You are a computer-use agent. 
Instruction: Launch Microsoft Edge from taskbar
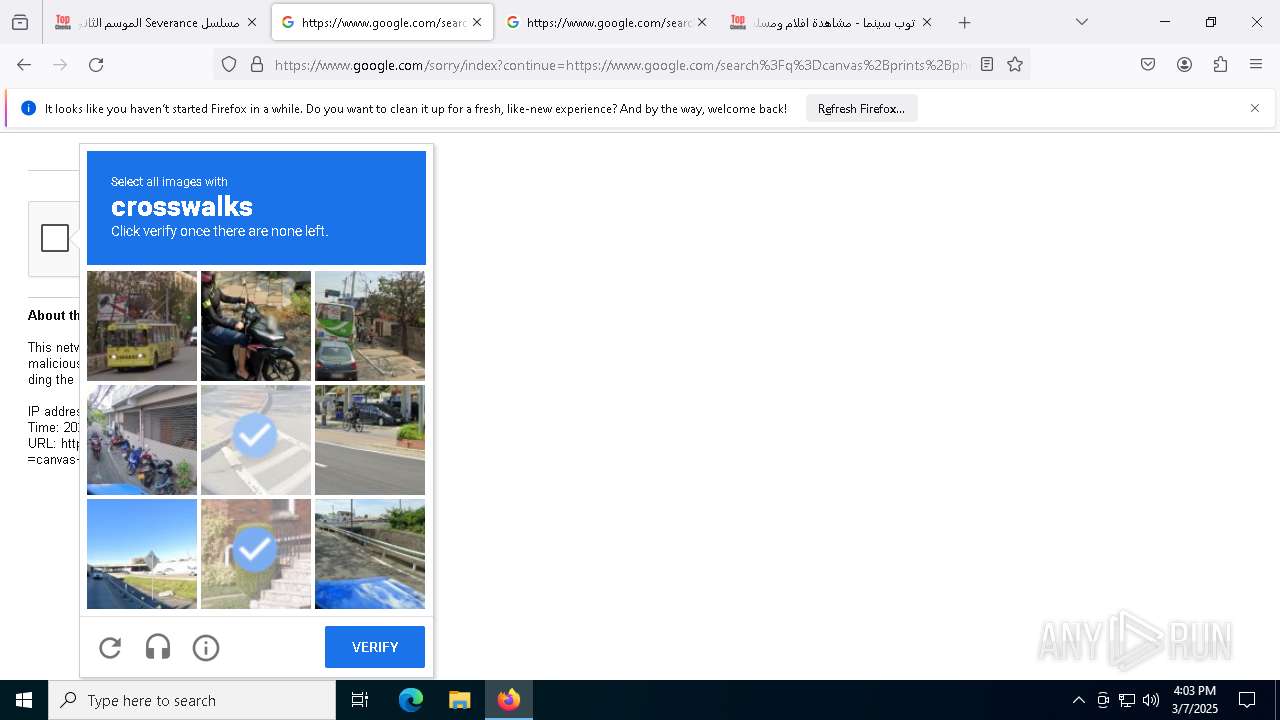411,700
